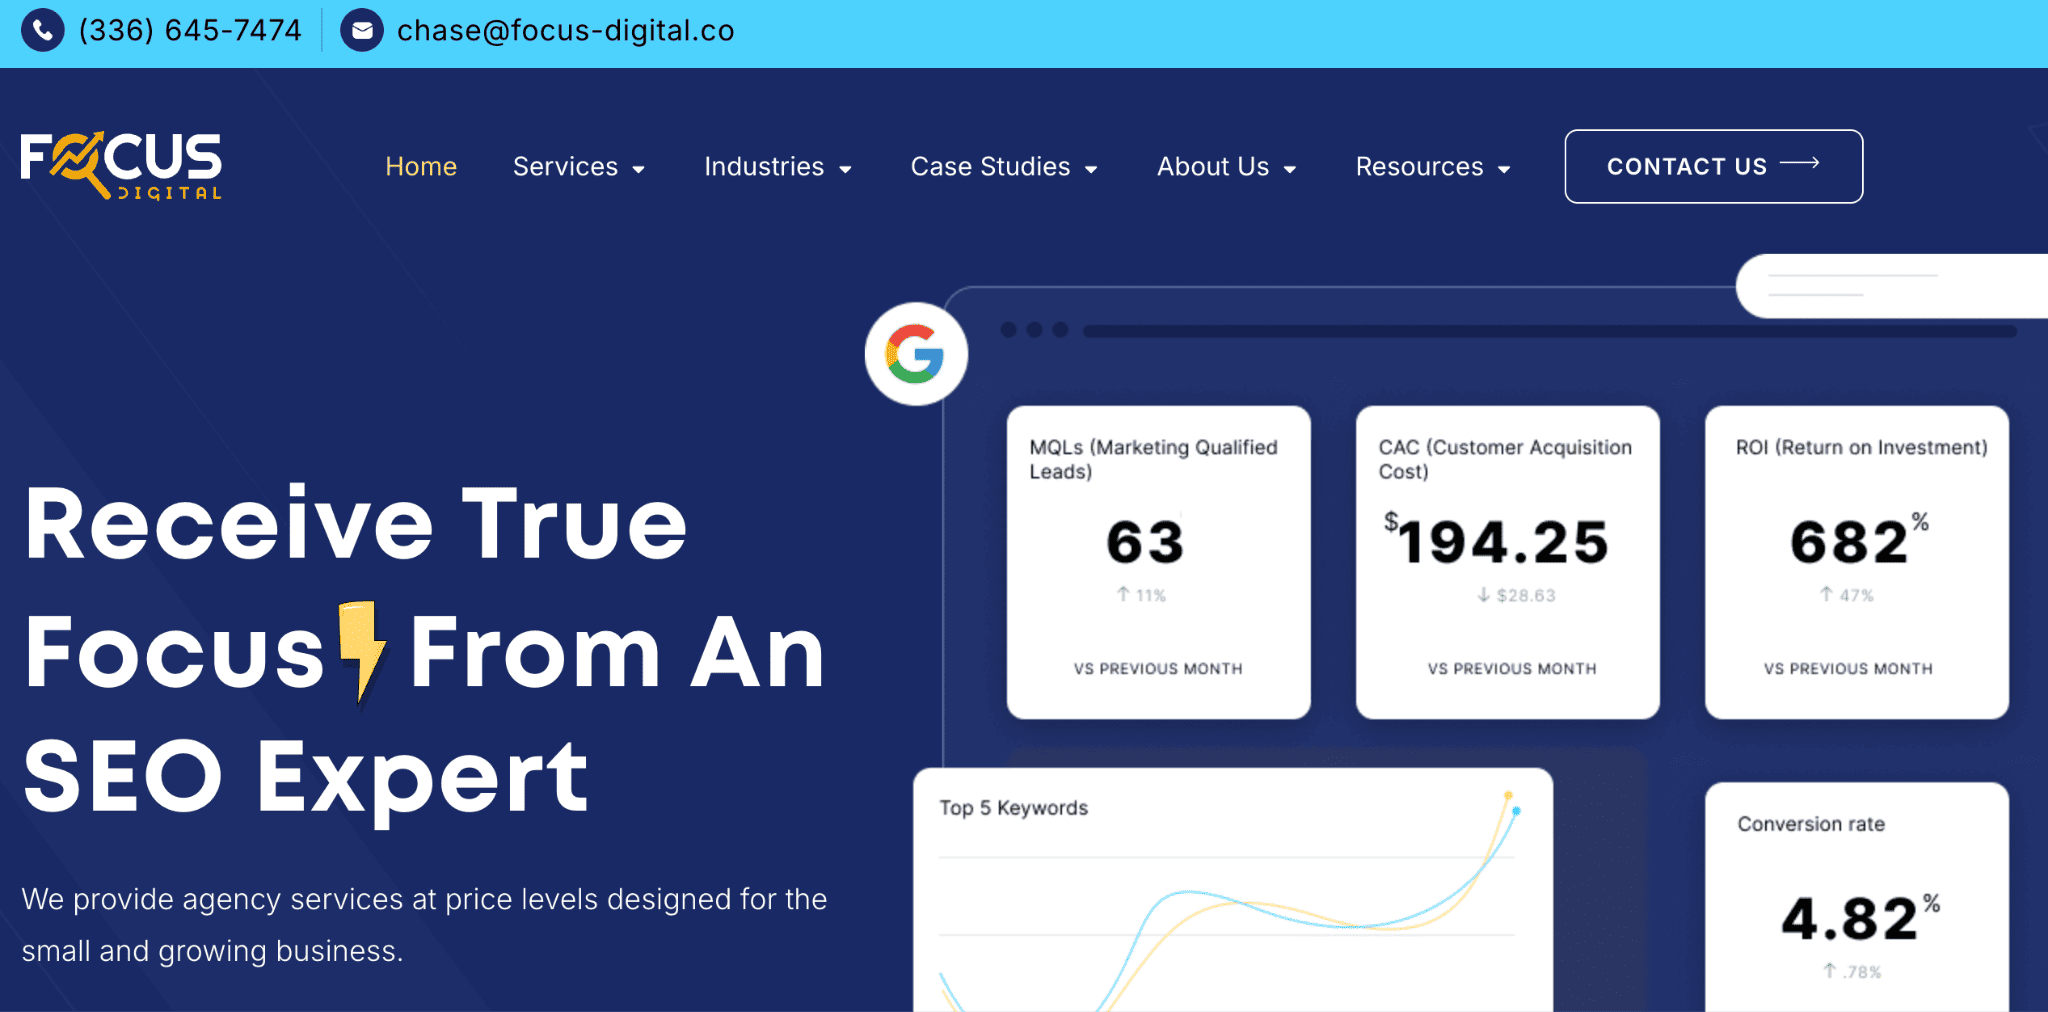The image size is (2048, 1012).
Task: Call the (336) 645-7474 phone link
Action: click(x=190, y=31)
